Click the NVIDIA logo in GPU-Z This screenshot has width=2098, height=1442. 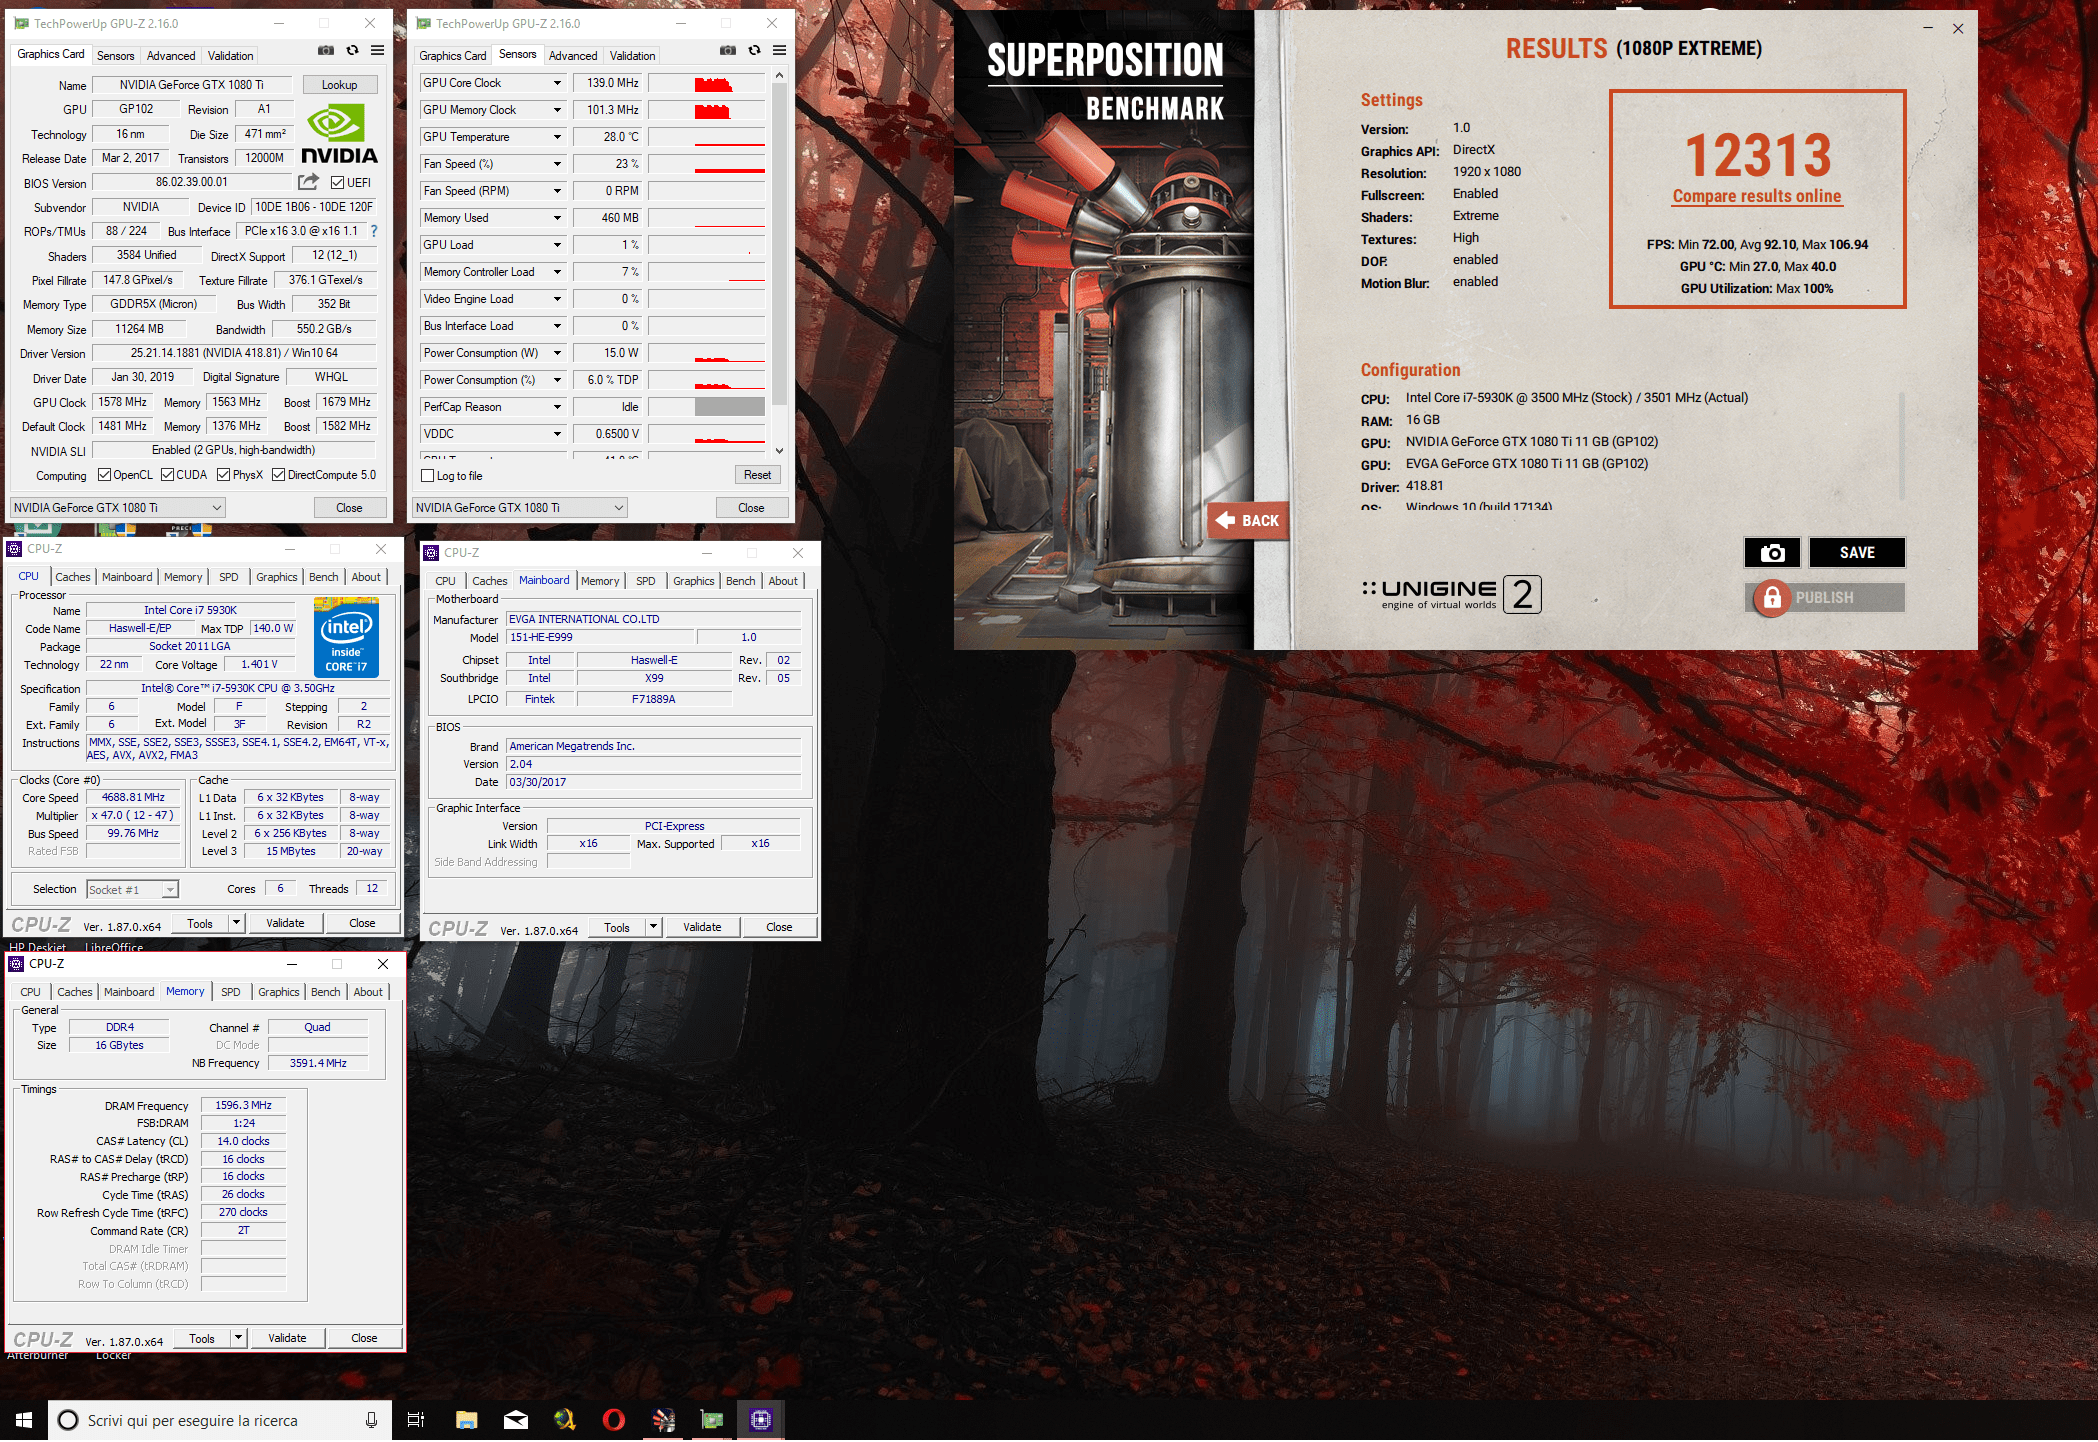click(339, 135)
